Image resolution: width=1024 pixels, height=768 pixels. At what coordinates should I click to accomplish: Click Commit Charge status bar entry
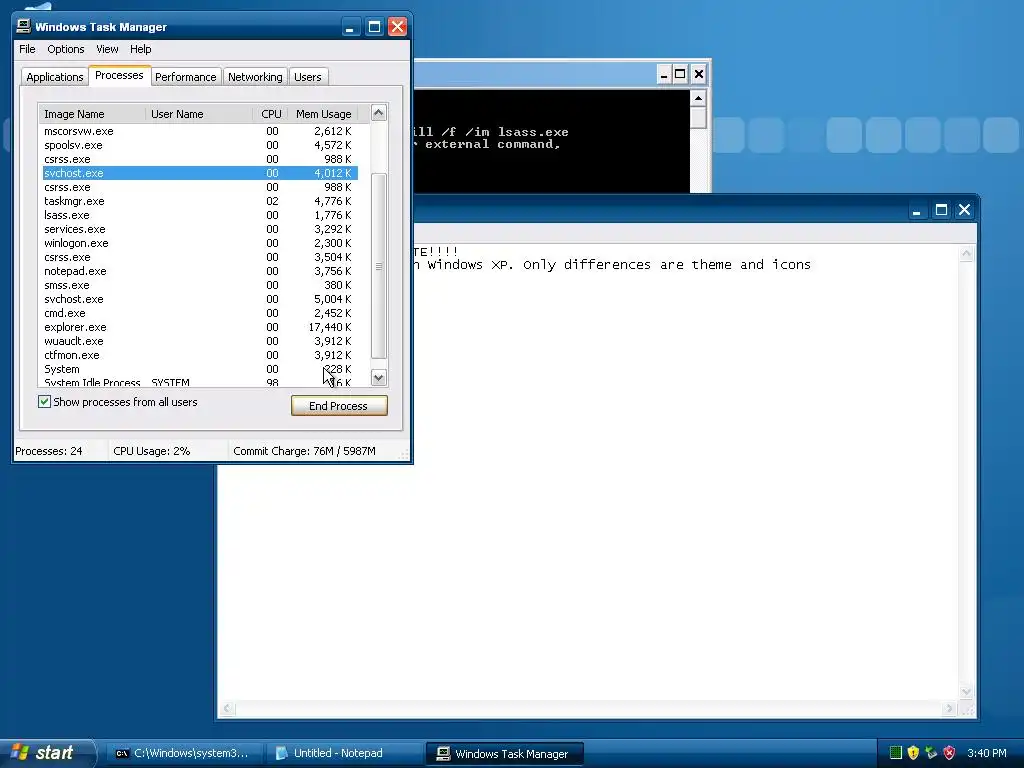304,451
